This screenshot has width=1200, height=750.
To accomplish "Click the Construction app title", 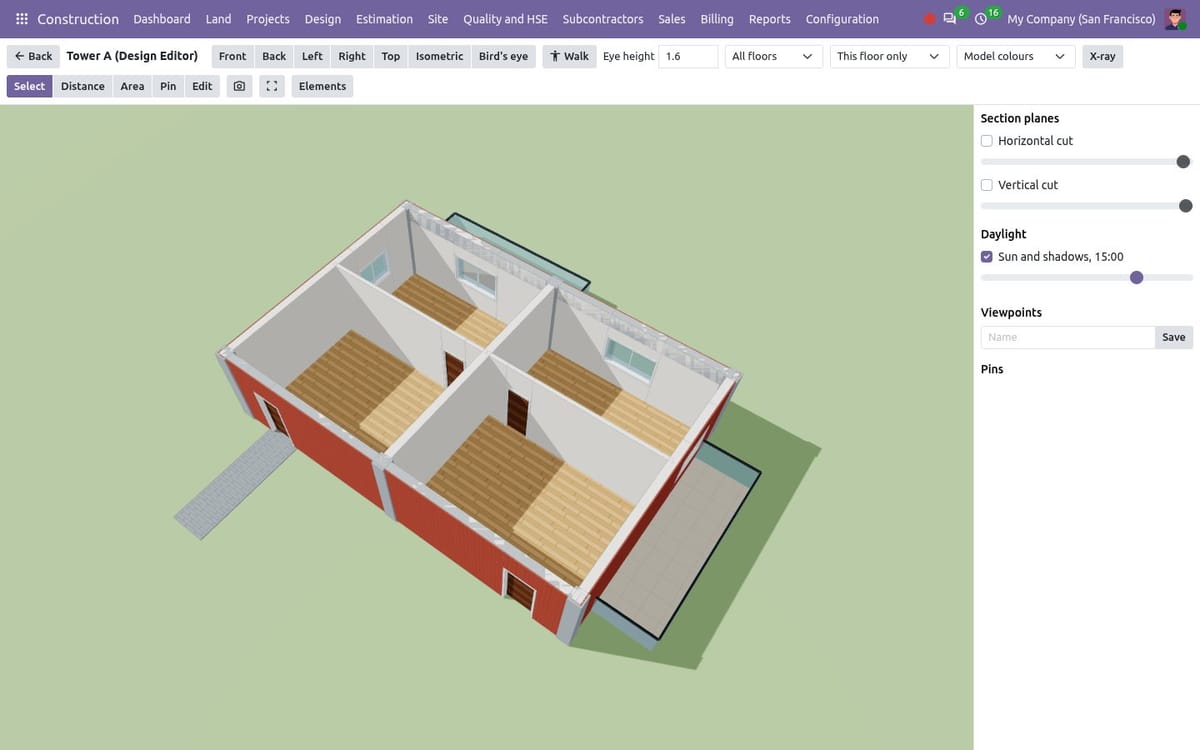I will pyautogui.click(x=78, y=19).
